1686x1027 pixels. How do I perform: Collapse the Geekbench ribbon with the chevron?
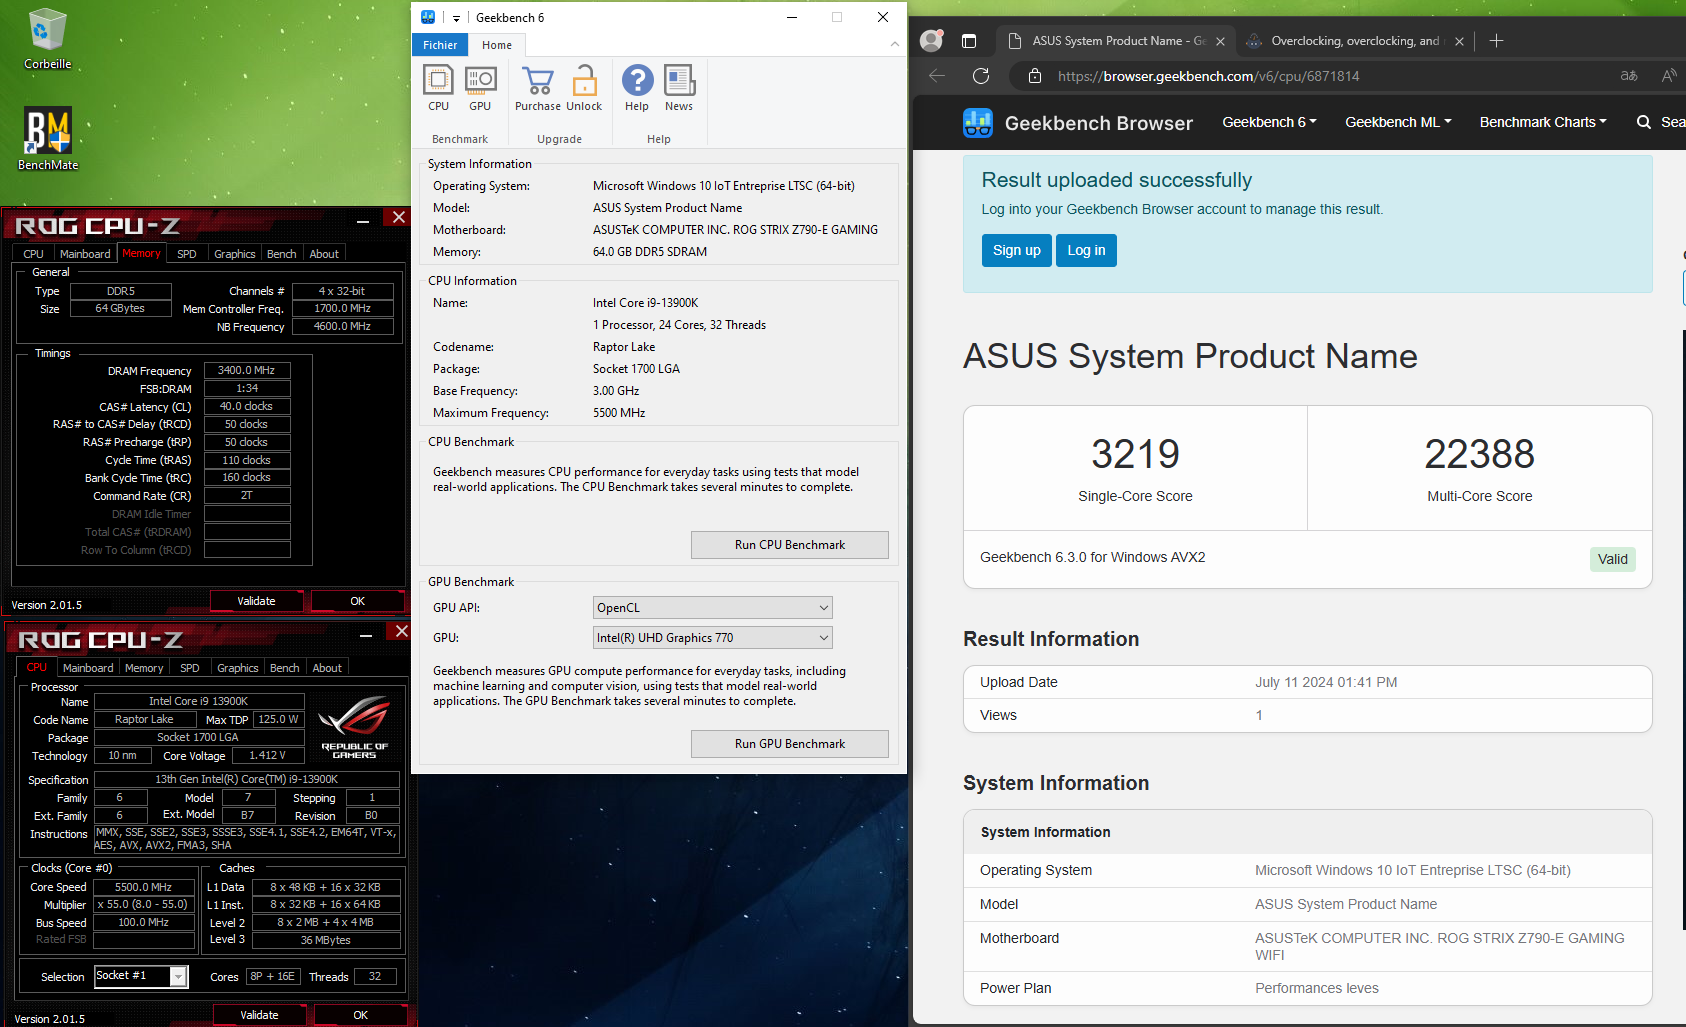coord(894,44)
